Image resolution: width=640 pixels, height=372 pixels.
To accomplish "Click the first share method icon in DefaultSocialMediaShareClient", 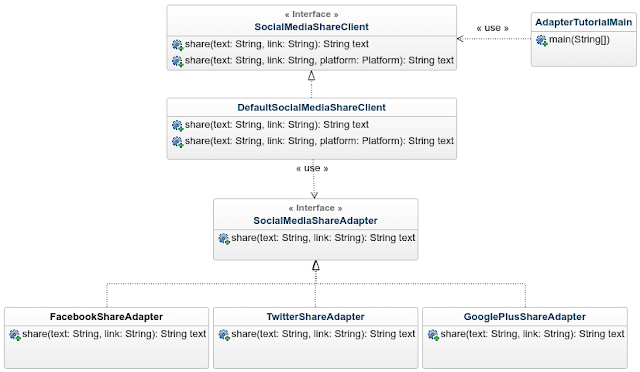I will [x=178, y=125].
